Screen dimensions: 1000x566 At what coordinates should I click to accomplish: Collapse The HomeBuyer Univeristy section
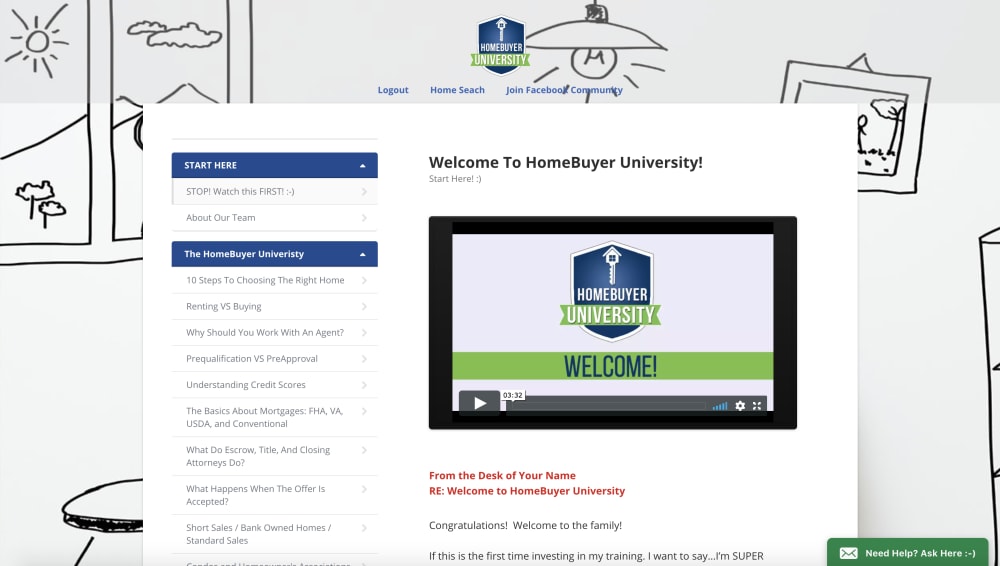[274, 254]
